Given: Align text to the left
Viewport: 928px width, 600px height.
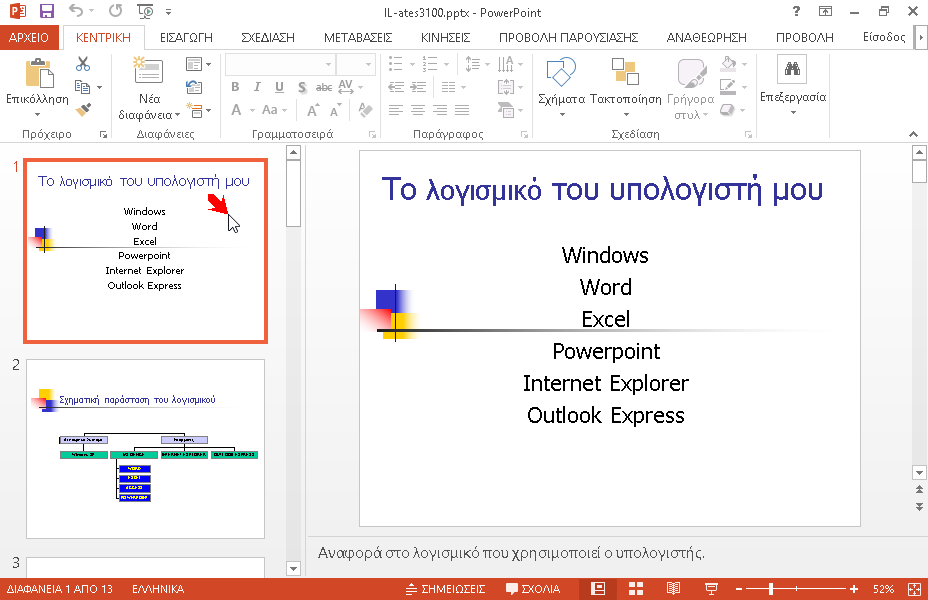Looking at the screenshot, I should pyautogui.click(x=396, y=110).
